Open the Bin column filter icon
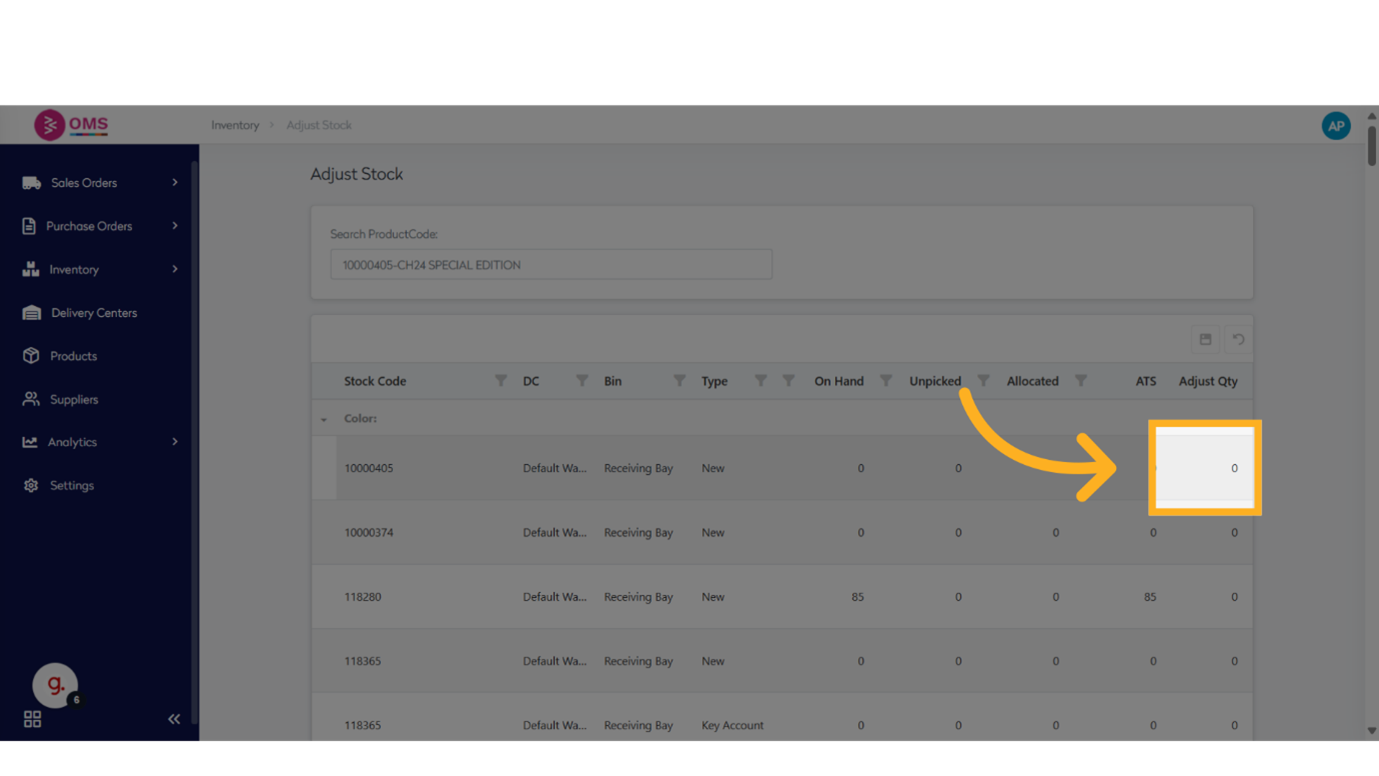The height and width of the screenshot is (776, 1379). (679, 381)
